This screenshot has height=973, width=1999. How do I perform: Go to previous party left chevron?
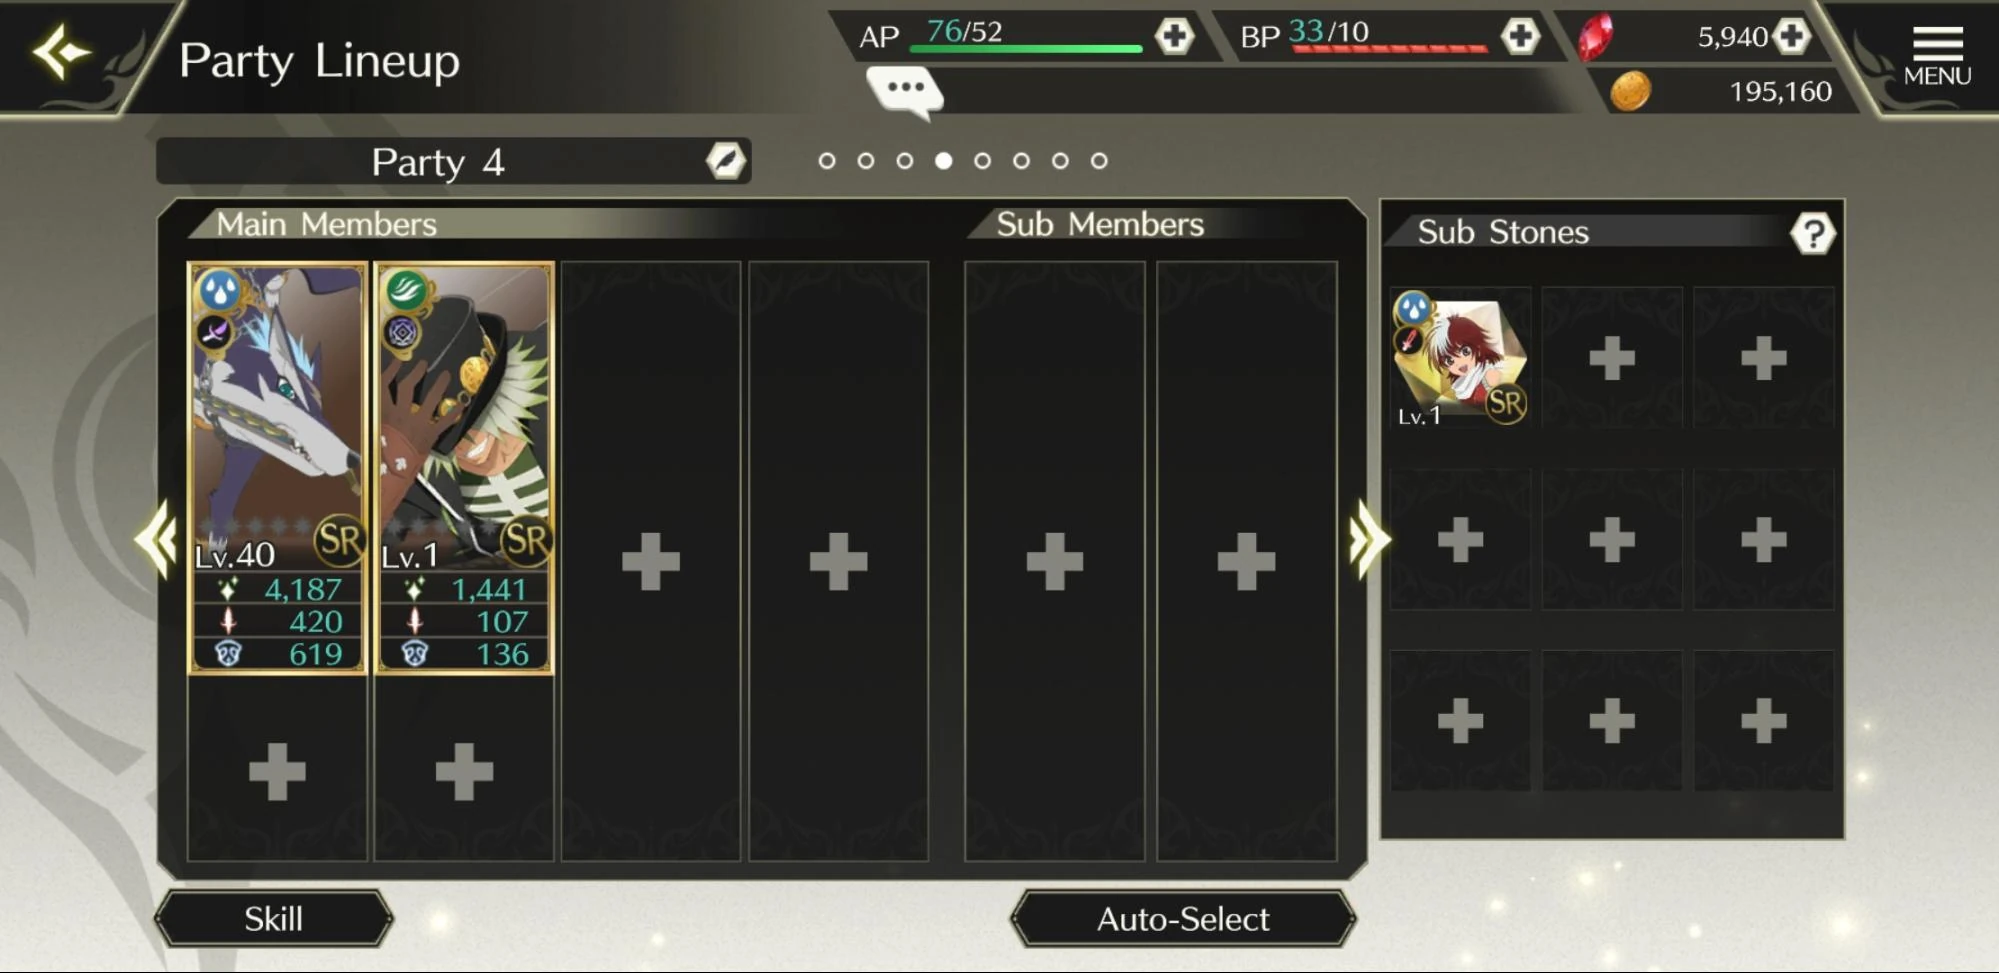tap(157, 540)
